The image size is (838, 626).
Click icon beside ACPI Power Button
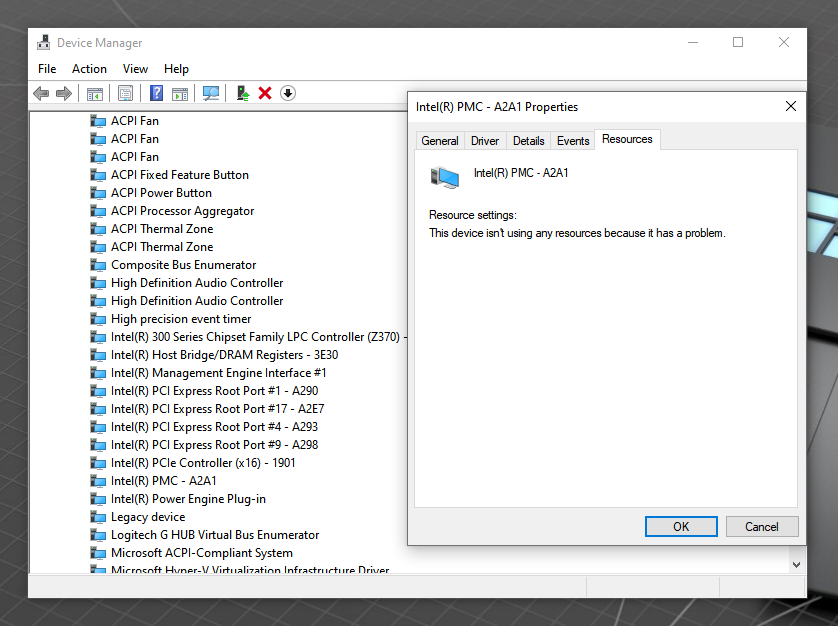(x=98, y=193)
